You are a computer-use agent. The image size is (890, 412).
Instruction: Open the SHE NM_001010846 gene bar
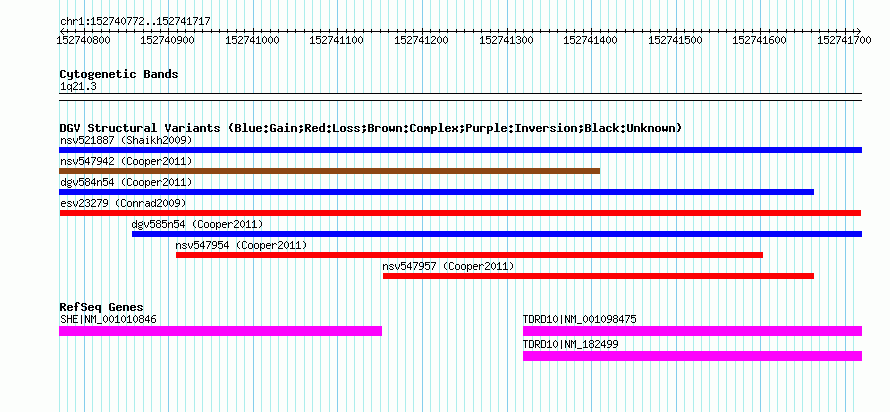tap(220, 331)
